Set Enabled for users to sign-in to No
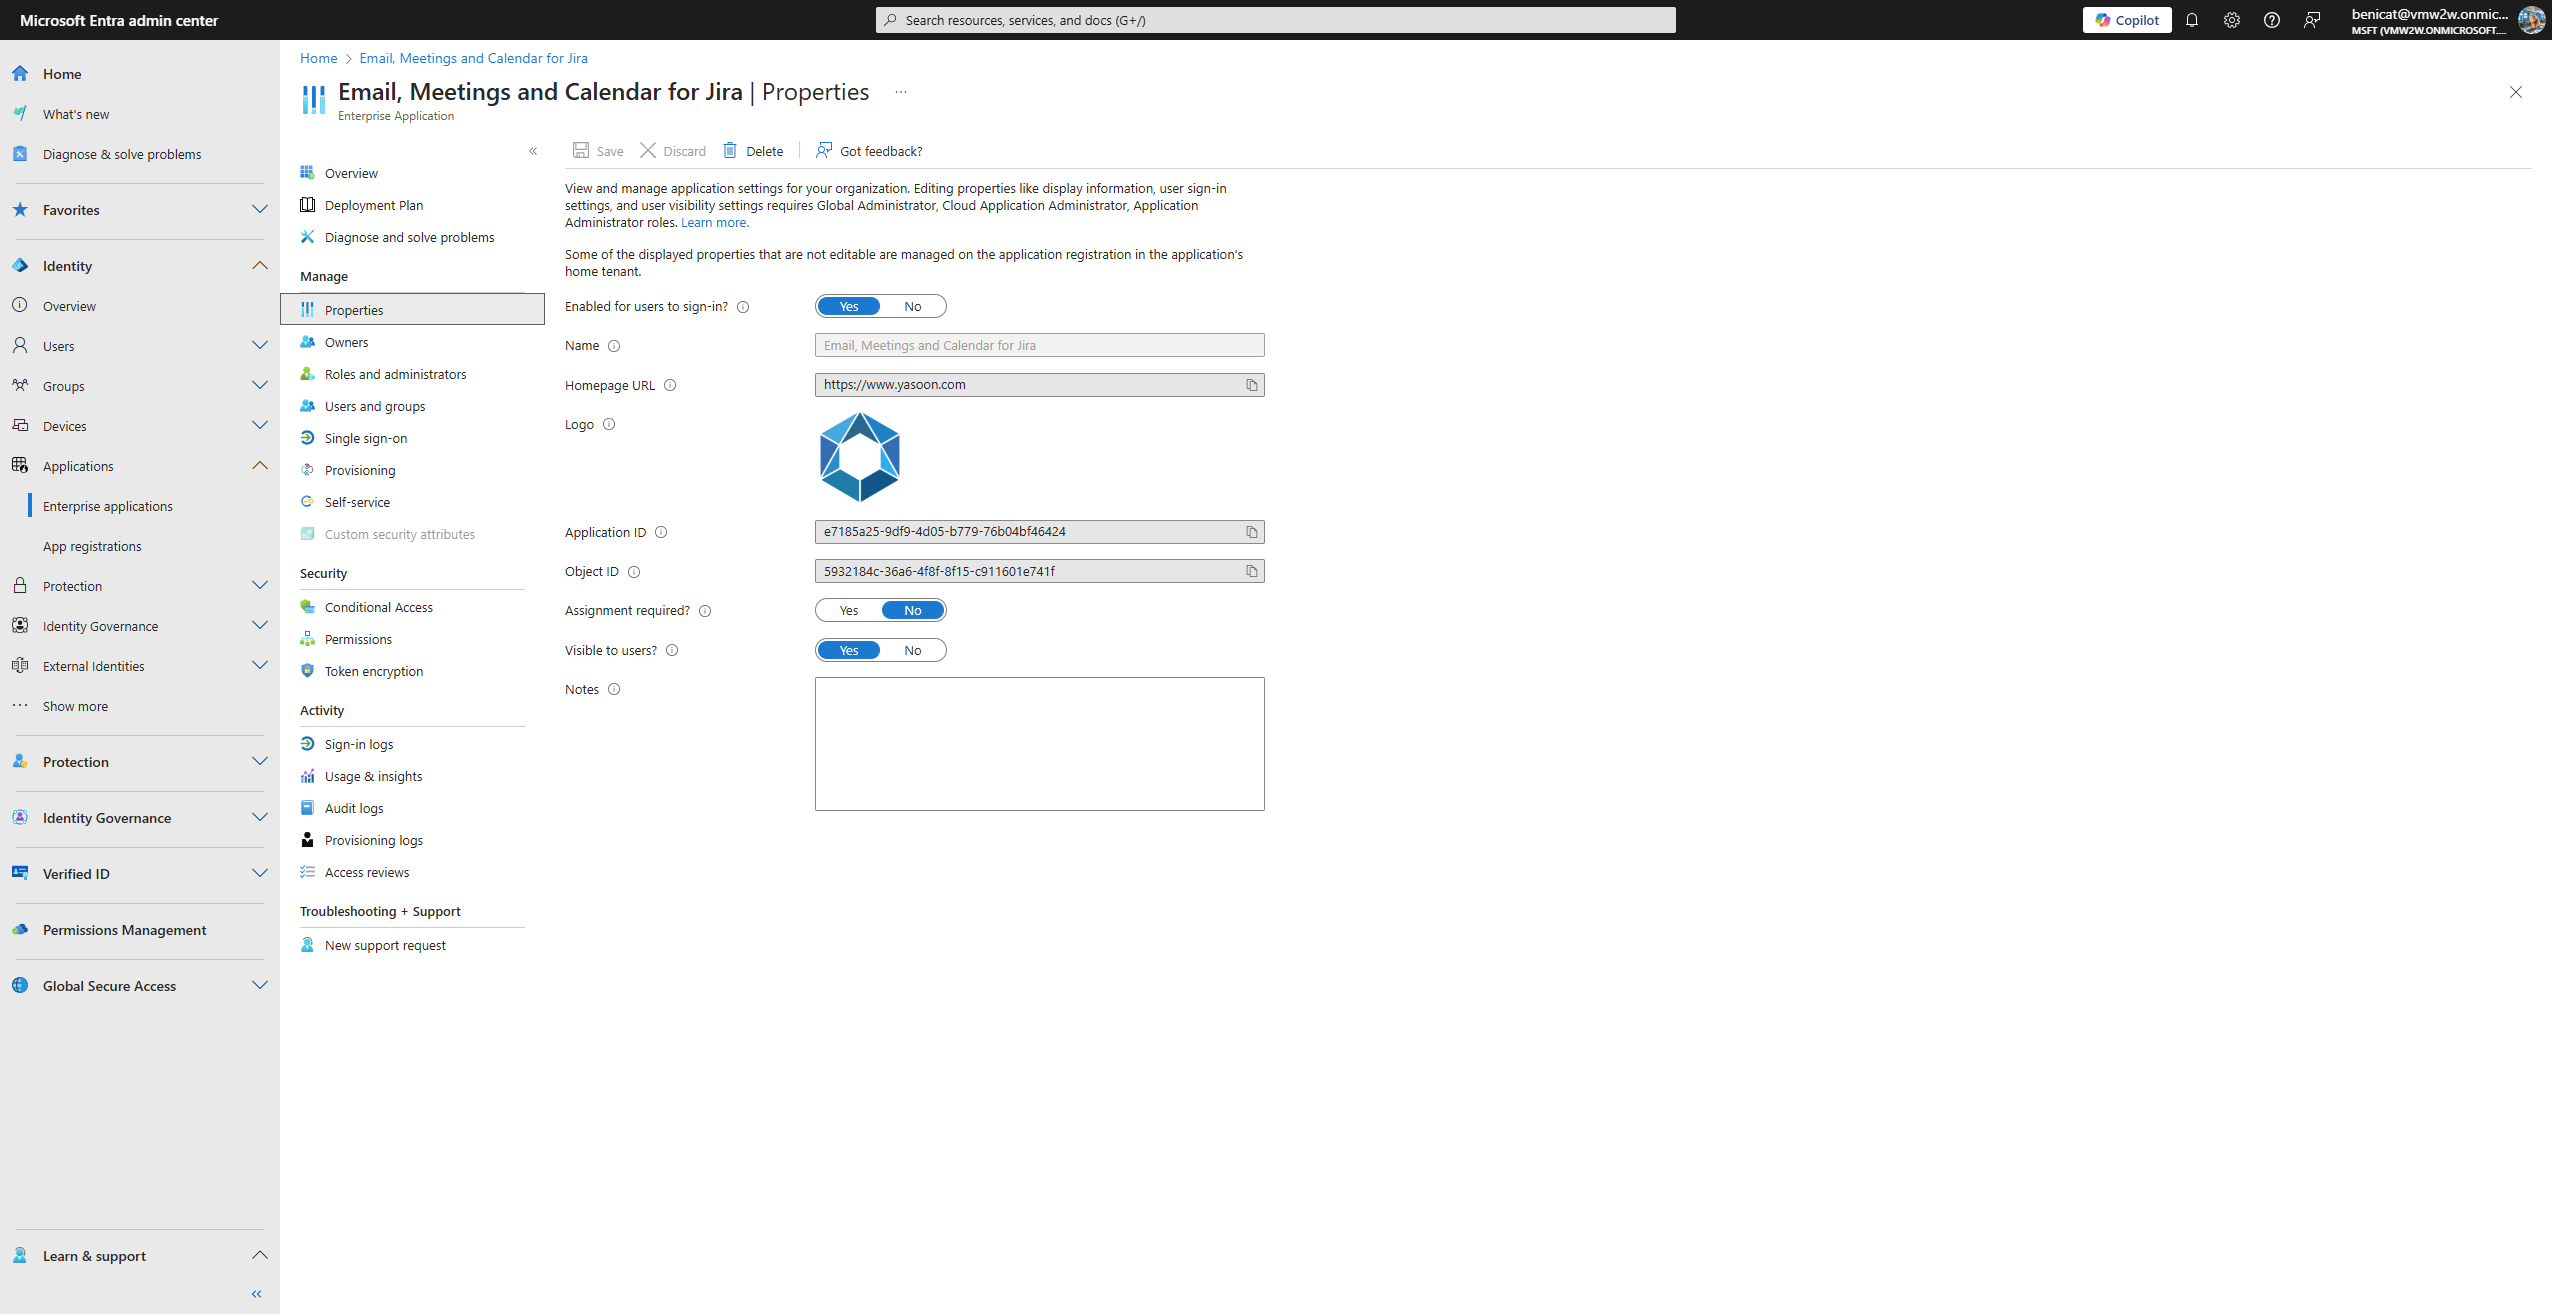The width and height of the screenshot is (2552, 1314). 912,306
